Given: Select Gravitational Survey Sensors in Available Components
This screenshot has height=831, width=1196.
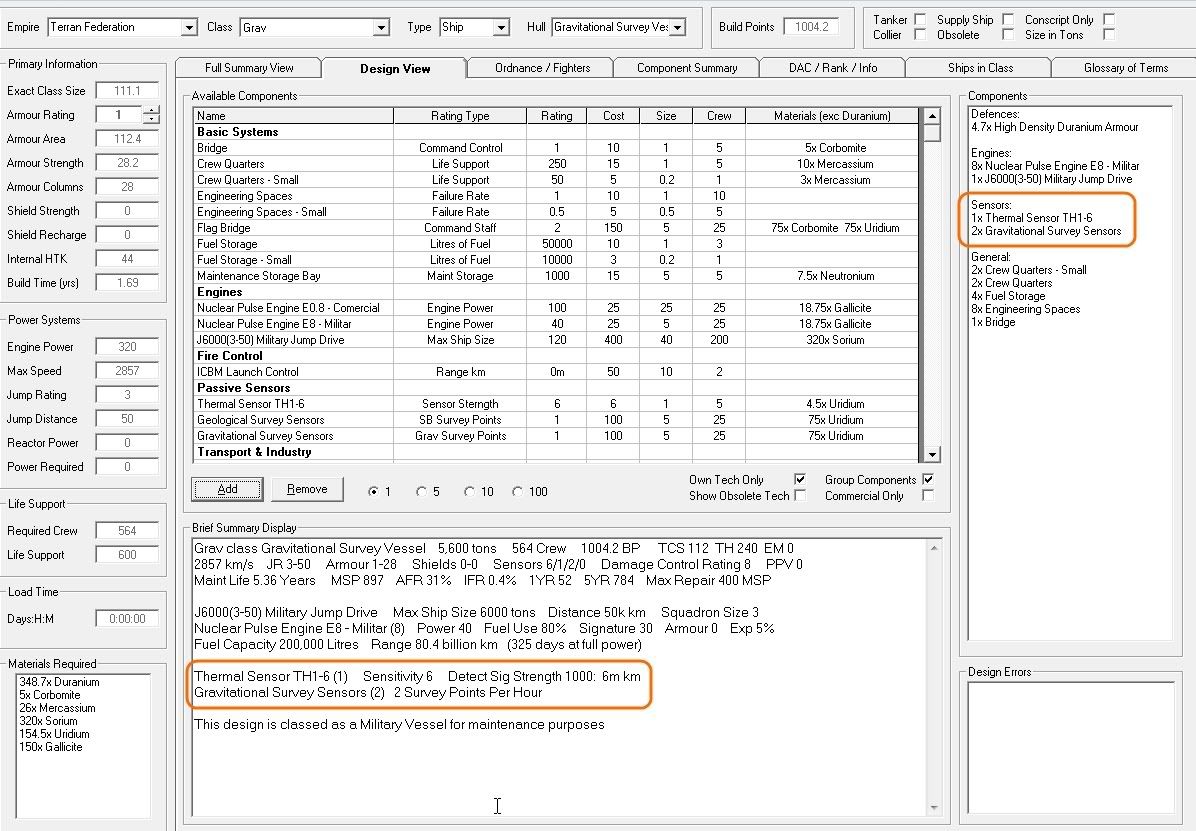Looking at the screenshot, I should pyautogui.click(x=557, y=436).
